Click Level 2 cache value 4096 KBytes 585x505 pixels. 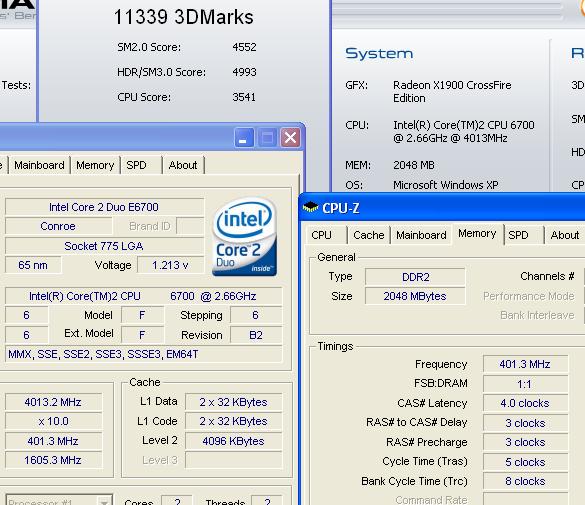click(x=234, y=442)
